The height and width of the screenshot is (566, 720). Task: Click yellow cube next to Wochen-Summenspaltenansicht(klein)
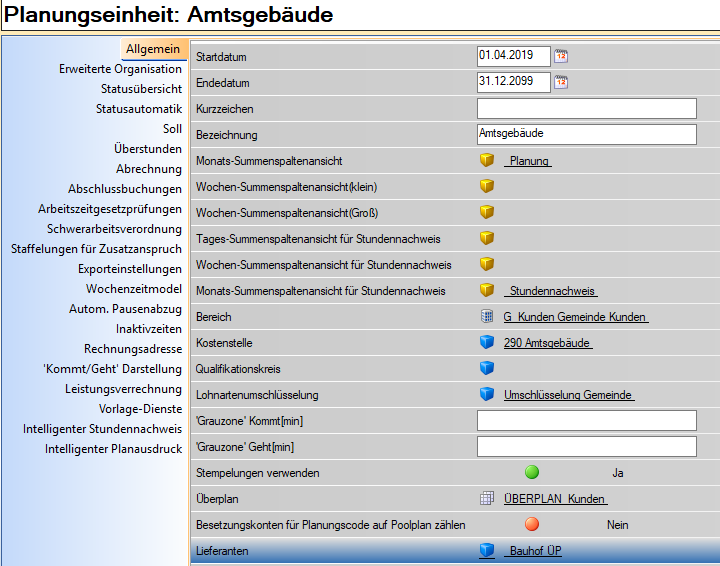point(487,187)
